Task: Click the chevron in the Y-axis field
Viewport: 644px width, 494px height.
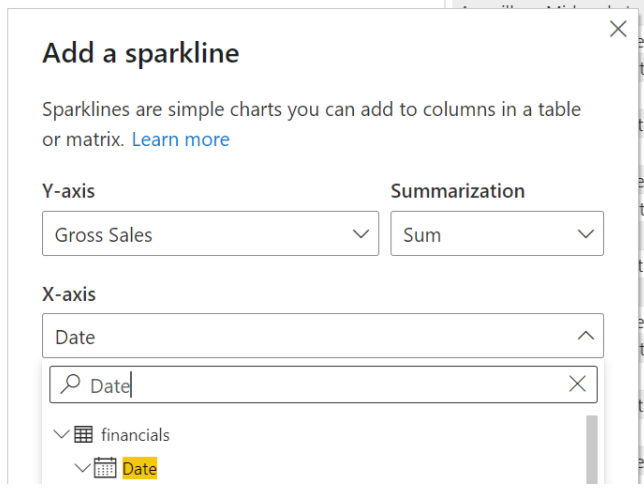Action: [x=361, y=235]
